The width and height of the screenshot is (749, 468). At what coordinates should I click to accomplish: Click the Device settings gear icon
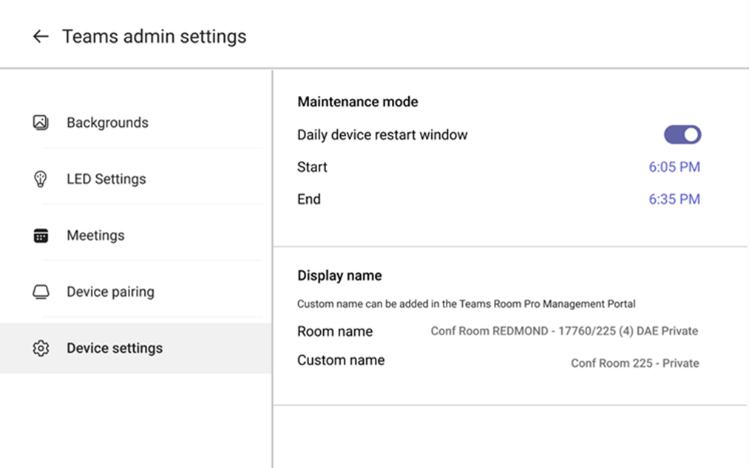(41, 349)
